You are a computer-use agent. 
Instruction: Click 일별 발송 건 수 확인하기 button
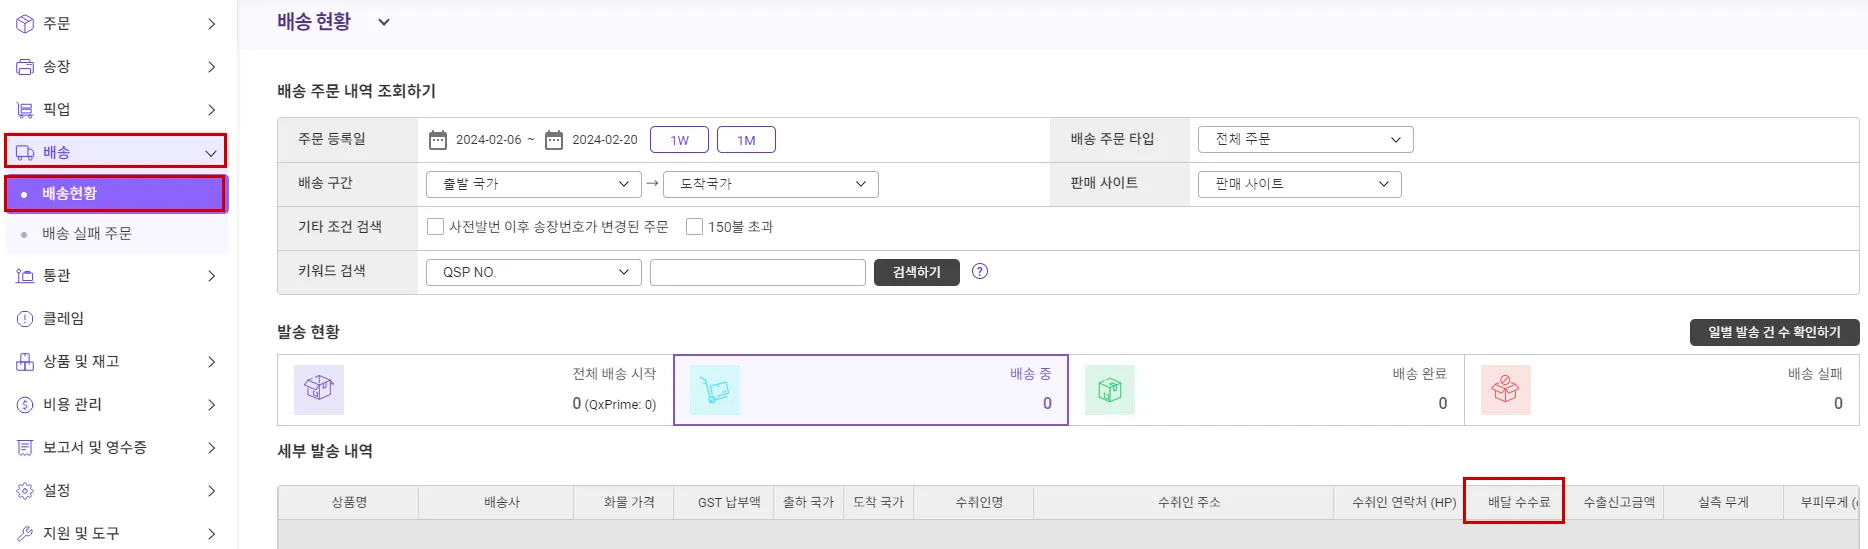[x=1774, y=332]
